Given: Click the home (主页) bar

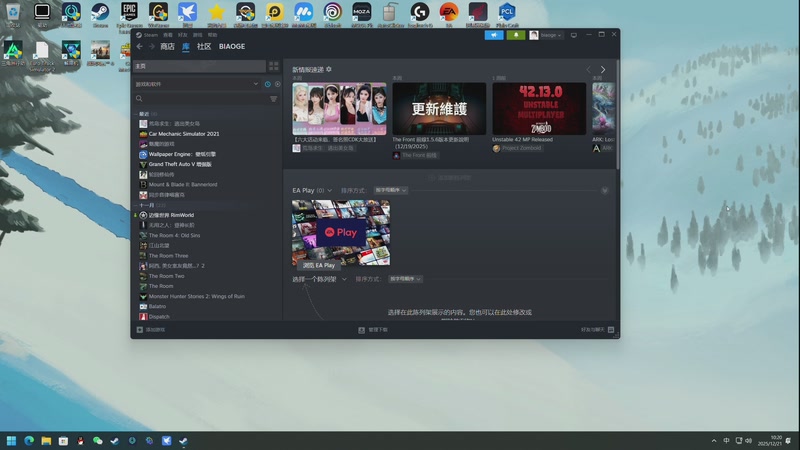Looking at the screenshot, I should pyautogui.click(x=199, y=66).
